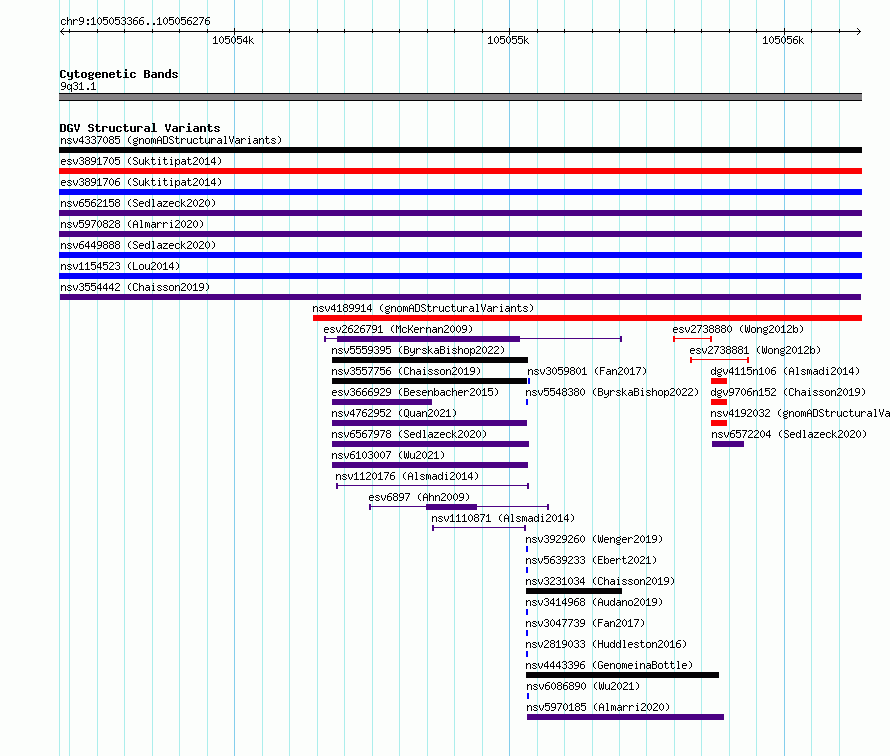The image size is (890, 756).
Task: Click the purple esv3666929 variant bar
Action: point(381,402)
